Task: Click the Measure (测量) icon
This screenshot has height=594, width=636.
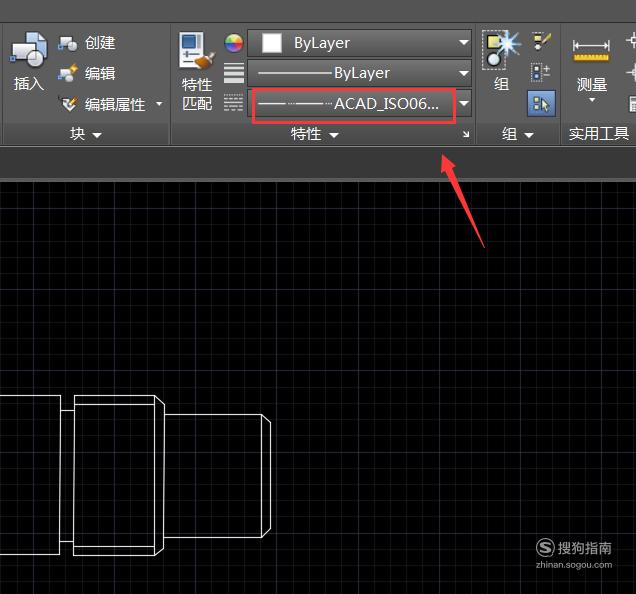Action: 591,50
